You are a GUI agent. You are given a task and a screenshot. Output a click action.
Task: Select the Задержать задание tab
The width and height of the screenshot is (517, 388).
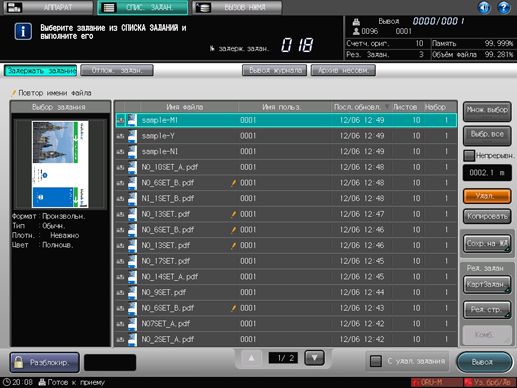point(40,71)
